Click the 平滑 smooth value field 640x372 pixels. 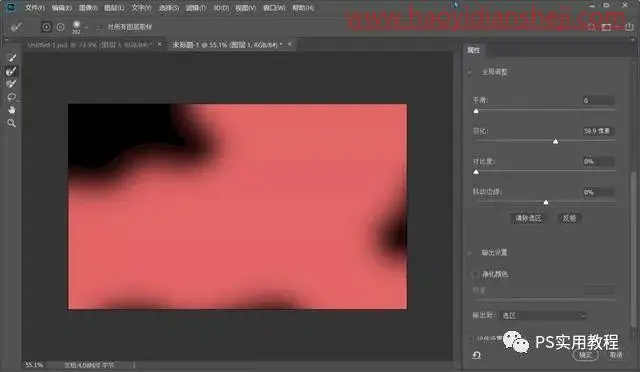598,100
